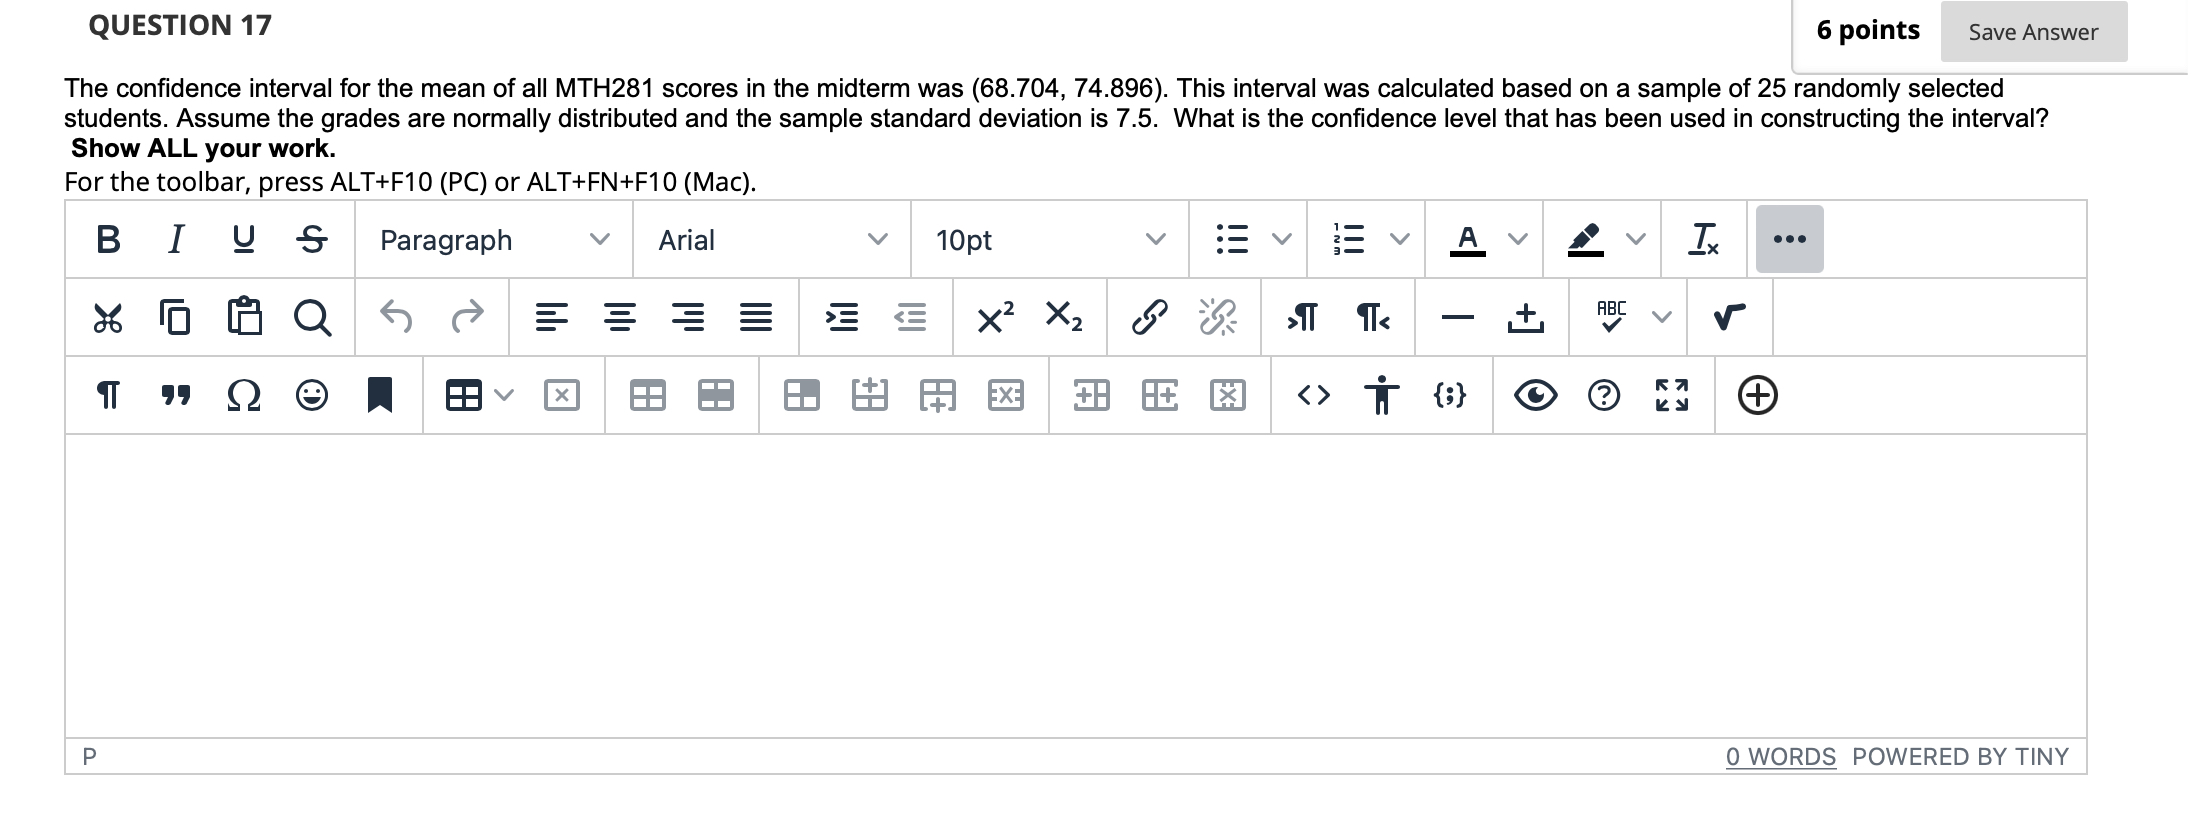The height and width of the screenshot is (840, 2192).
Task: Run the accessibility checker
Action: pos(1382,395)
